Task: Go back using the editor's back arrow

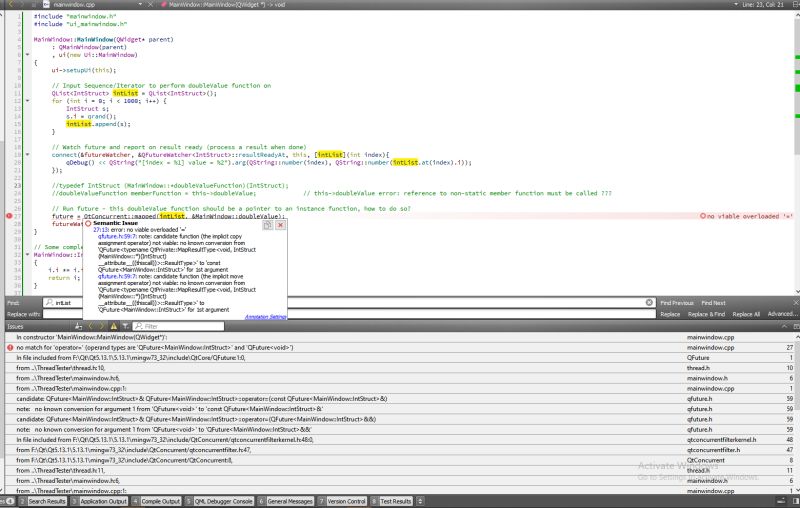Action: coord(10,4)
